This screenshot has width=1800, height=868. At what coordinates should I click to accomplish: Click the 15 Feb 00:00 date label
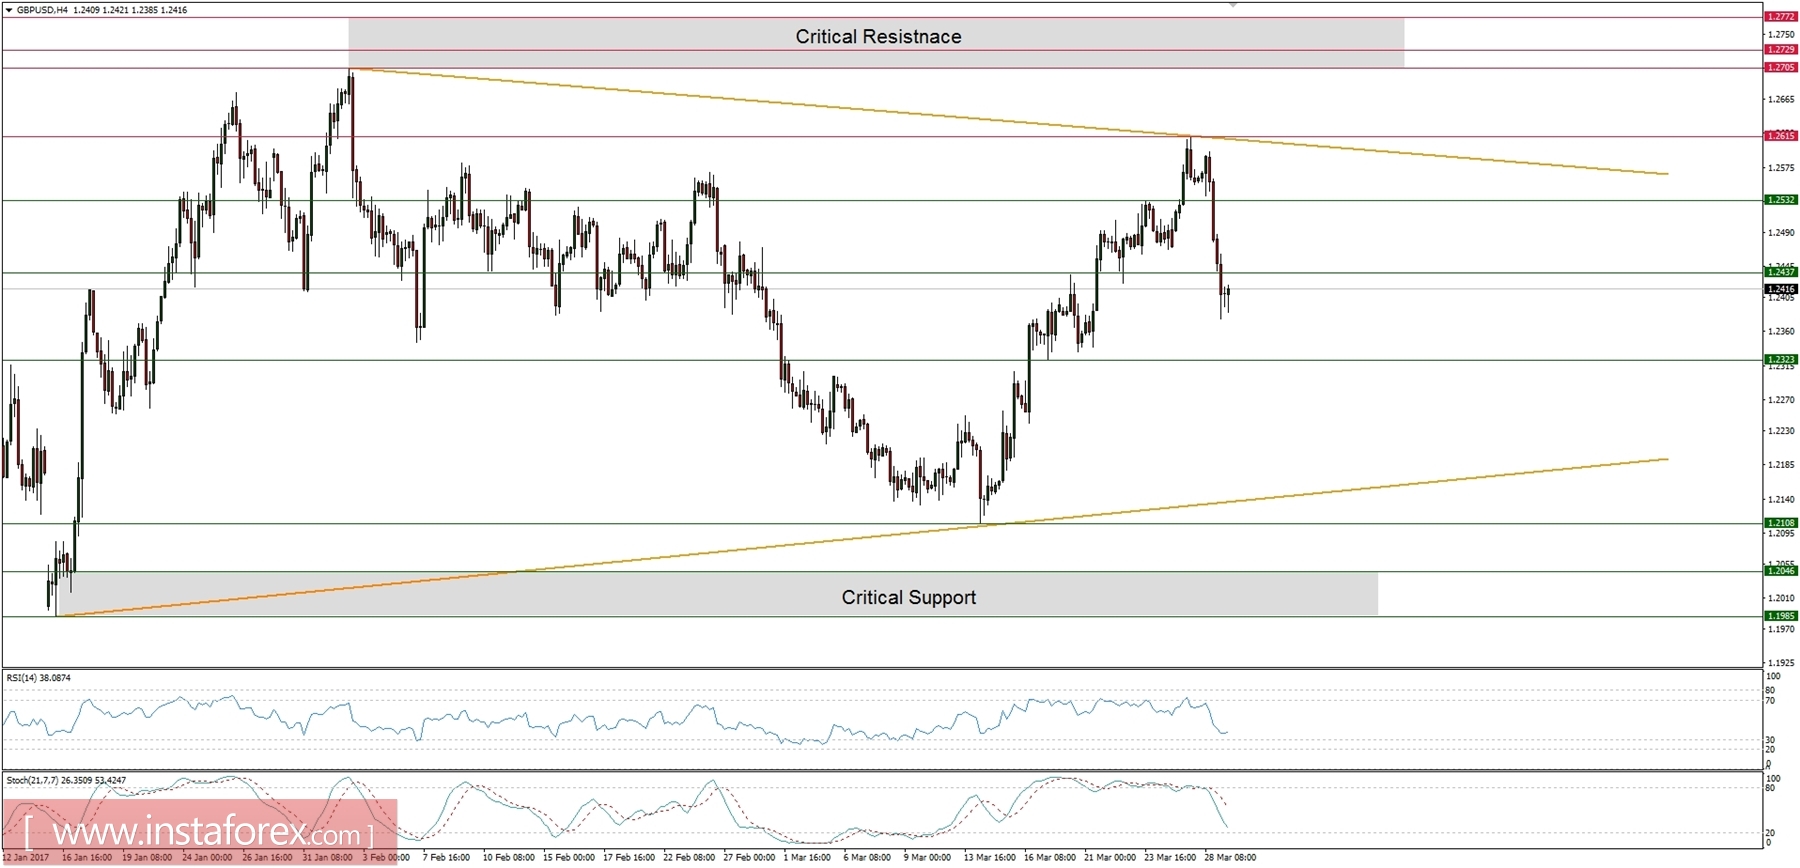(568, 858)
